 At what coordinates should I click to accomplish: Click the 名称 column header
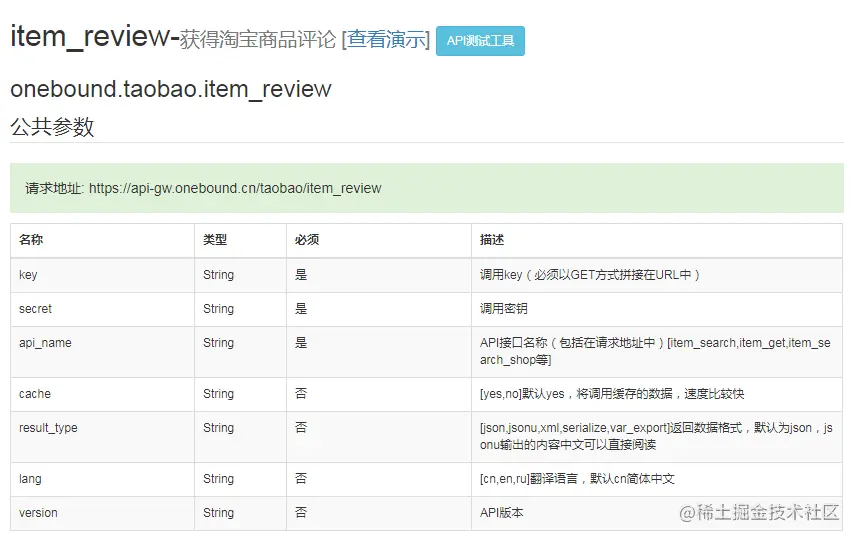click(31, 239)
